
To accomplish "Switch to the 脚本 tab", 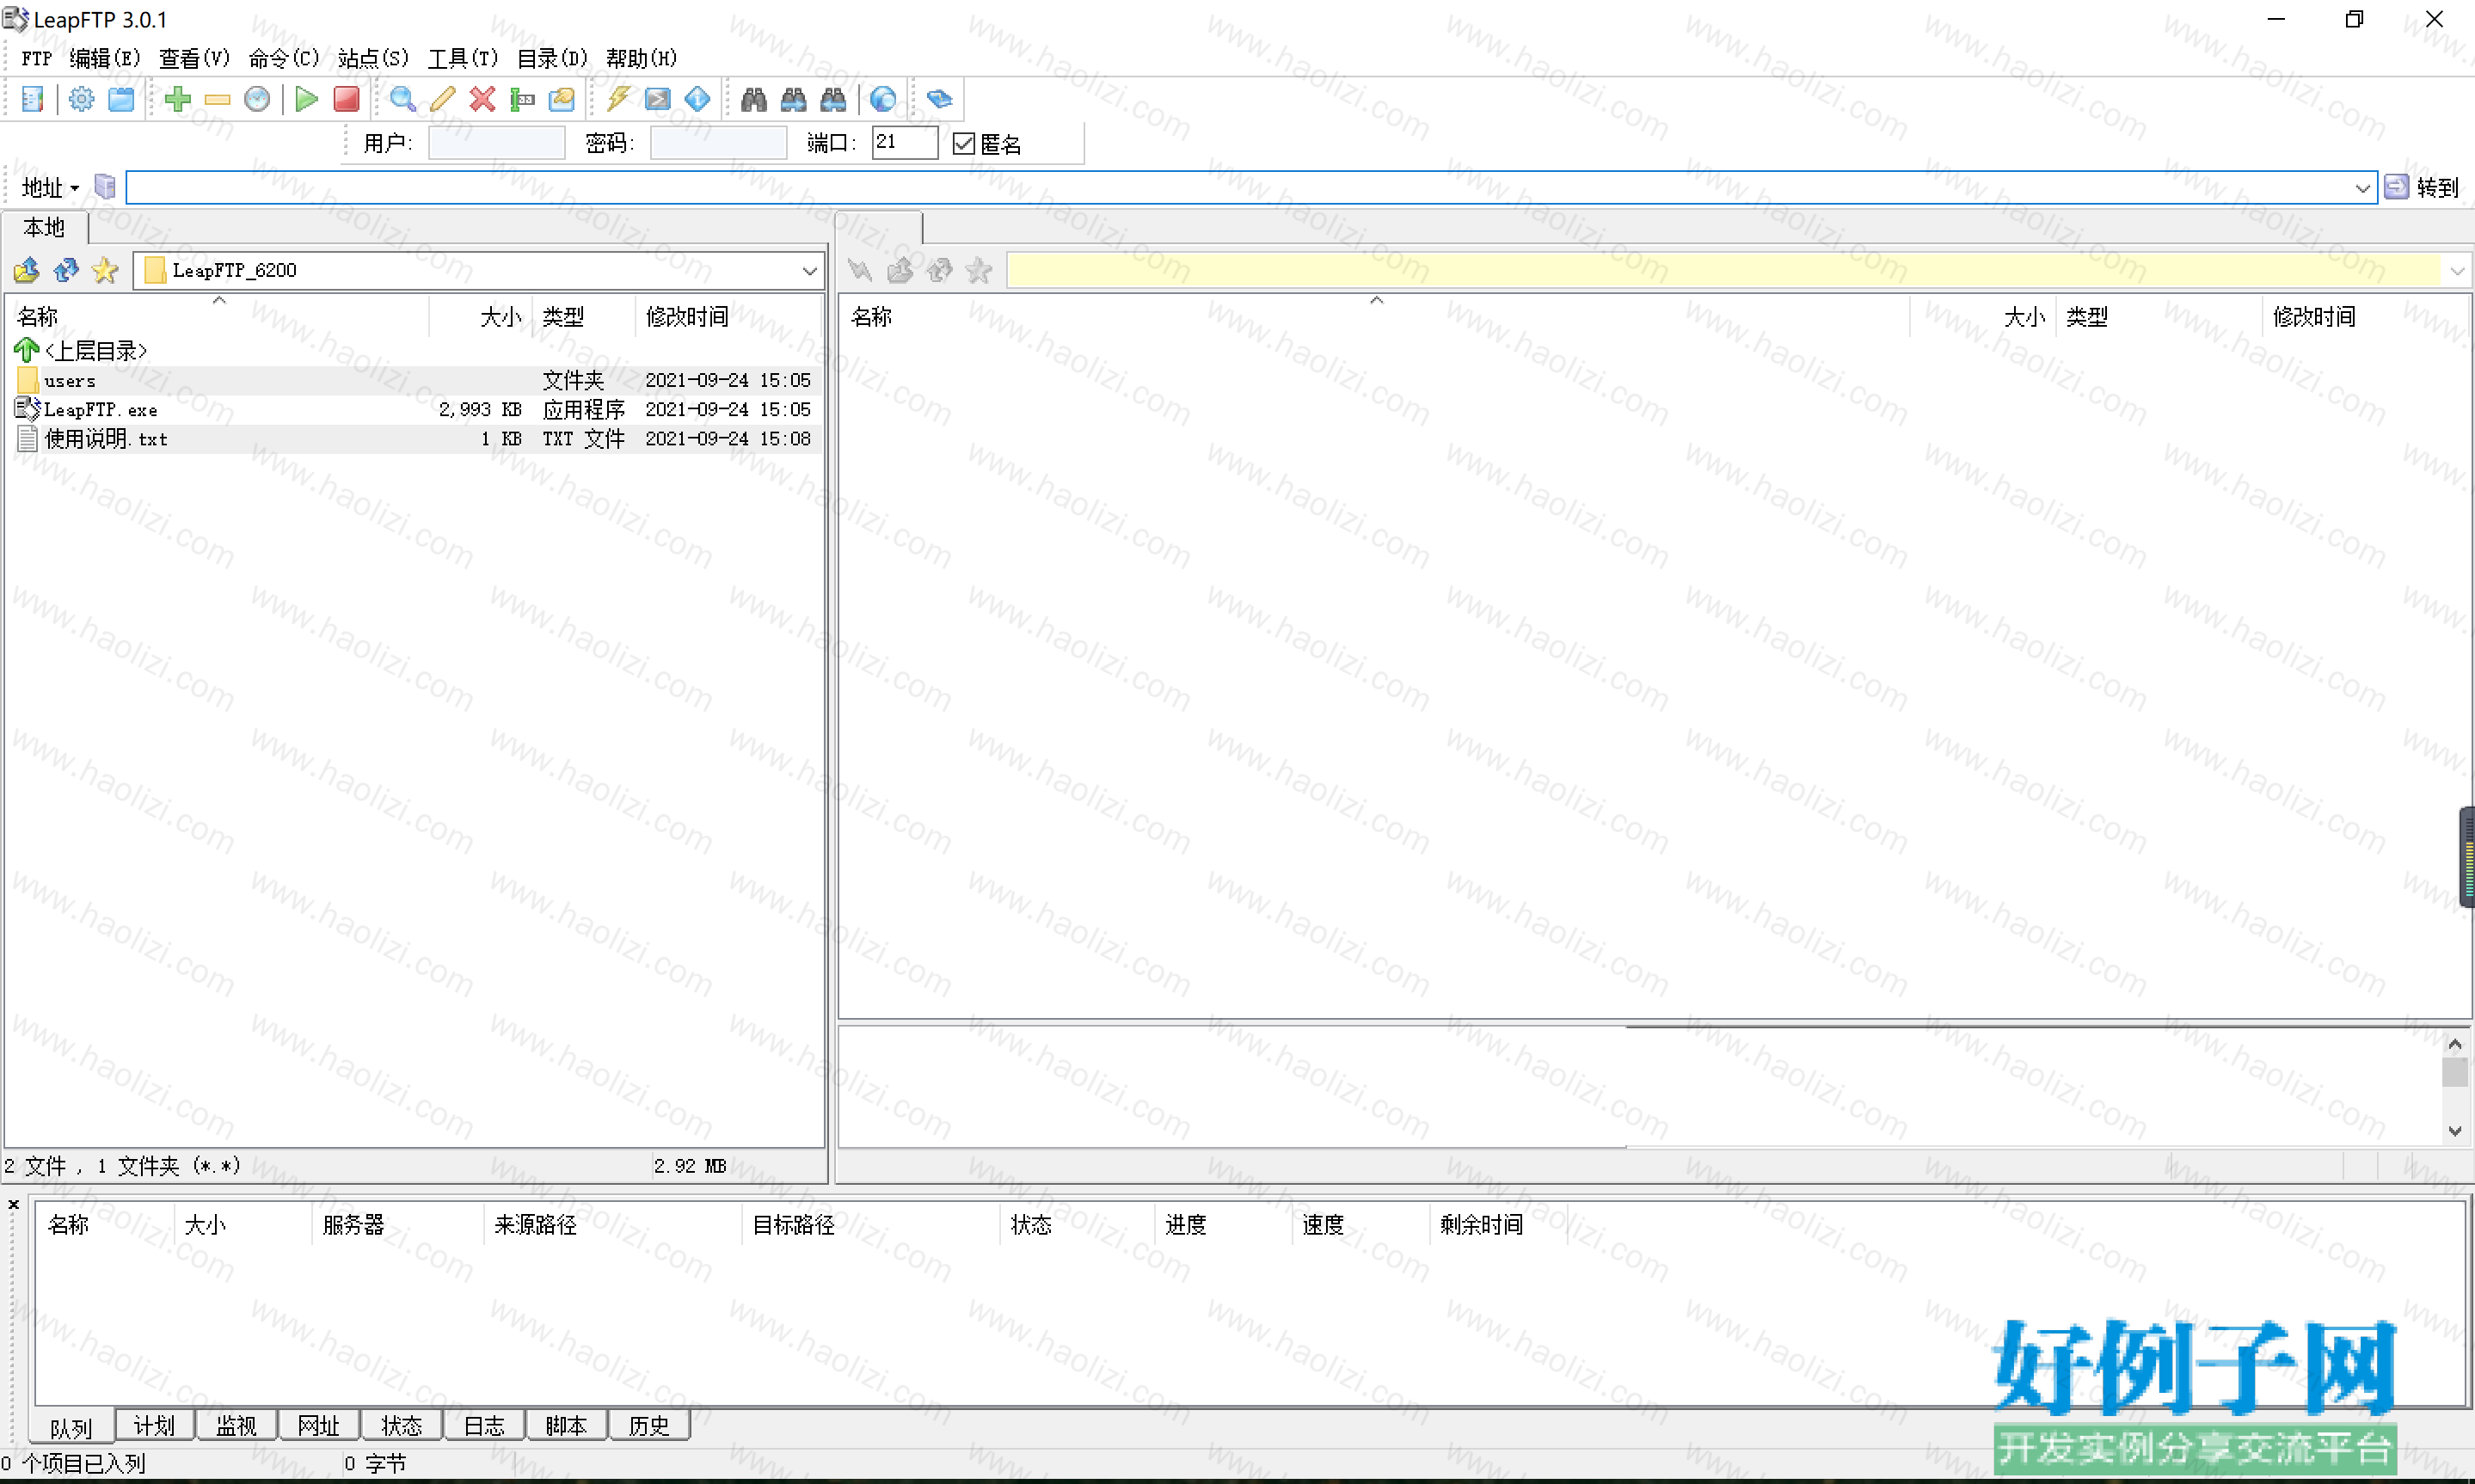I will coord(567,1426).
